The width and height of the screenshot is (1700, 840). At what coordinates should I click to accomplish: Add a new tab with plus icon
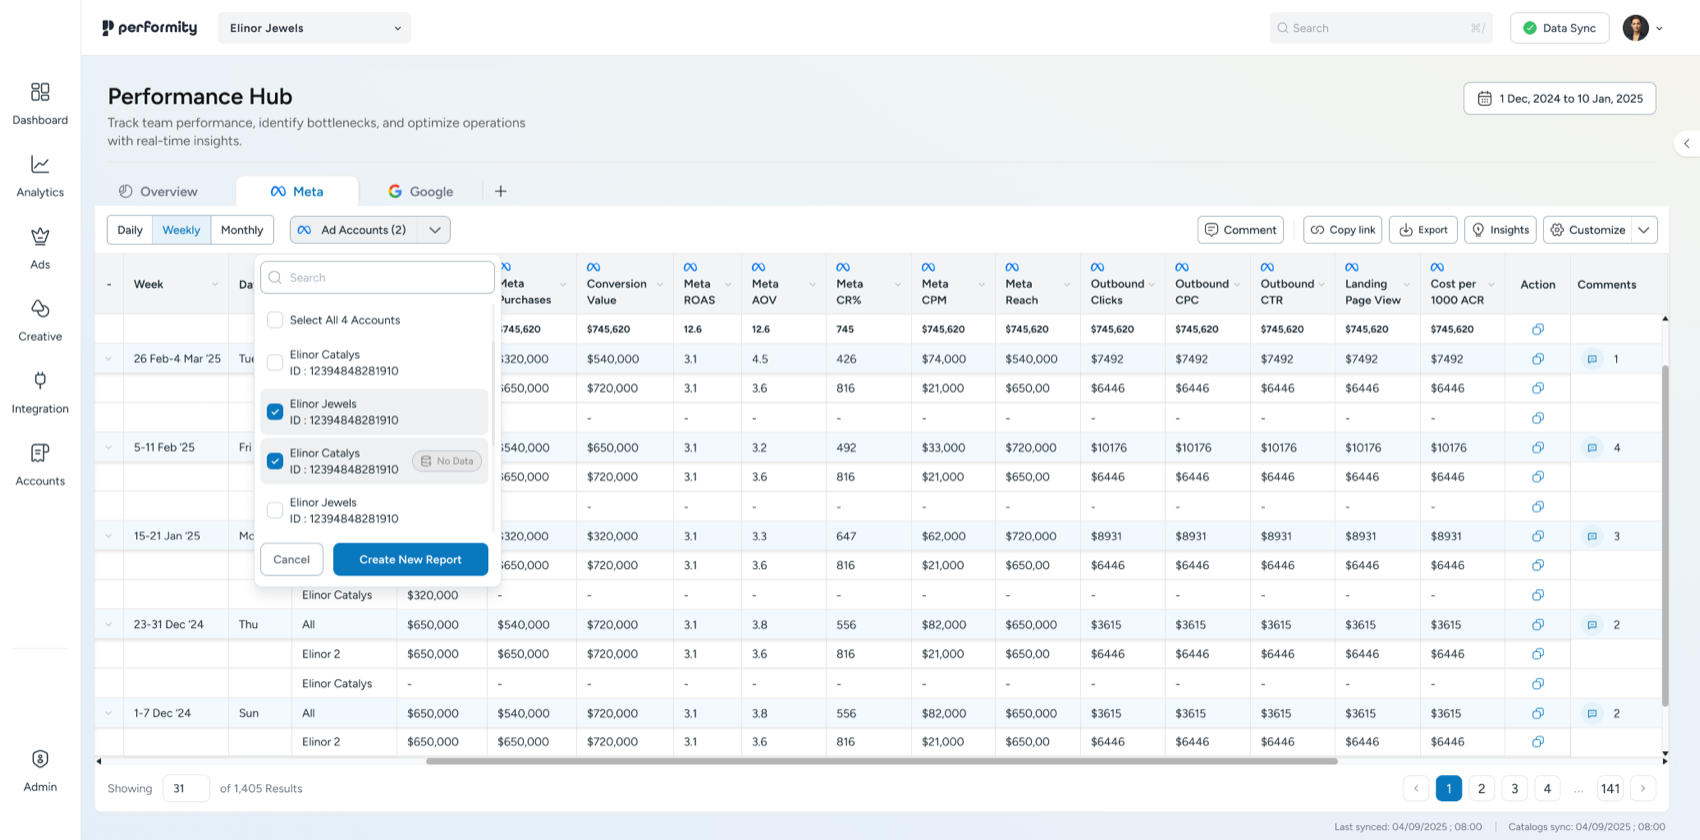click(x=501, y=191)
